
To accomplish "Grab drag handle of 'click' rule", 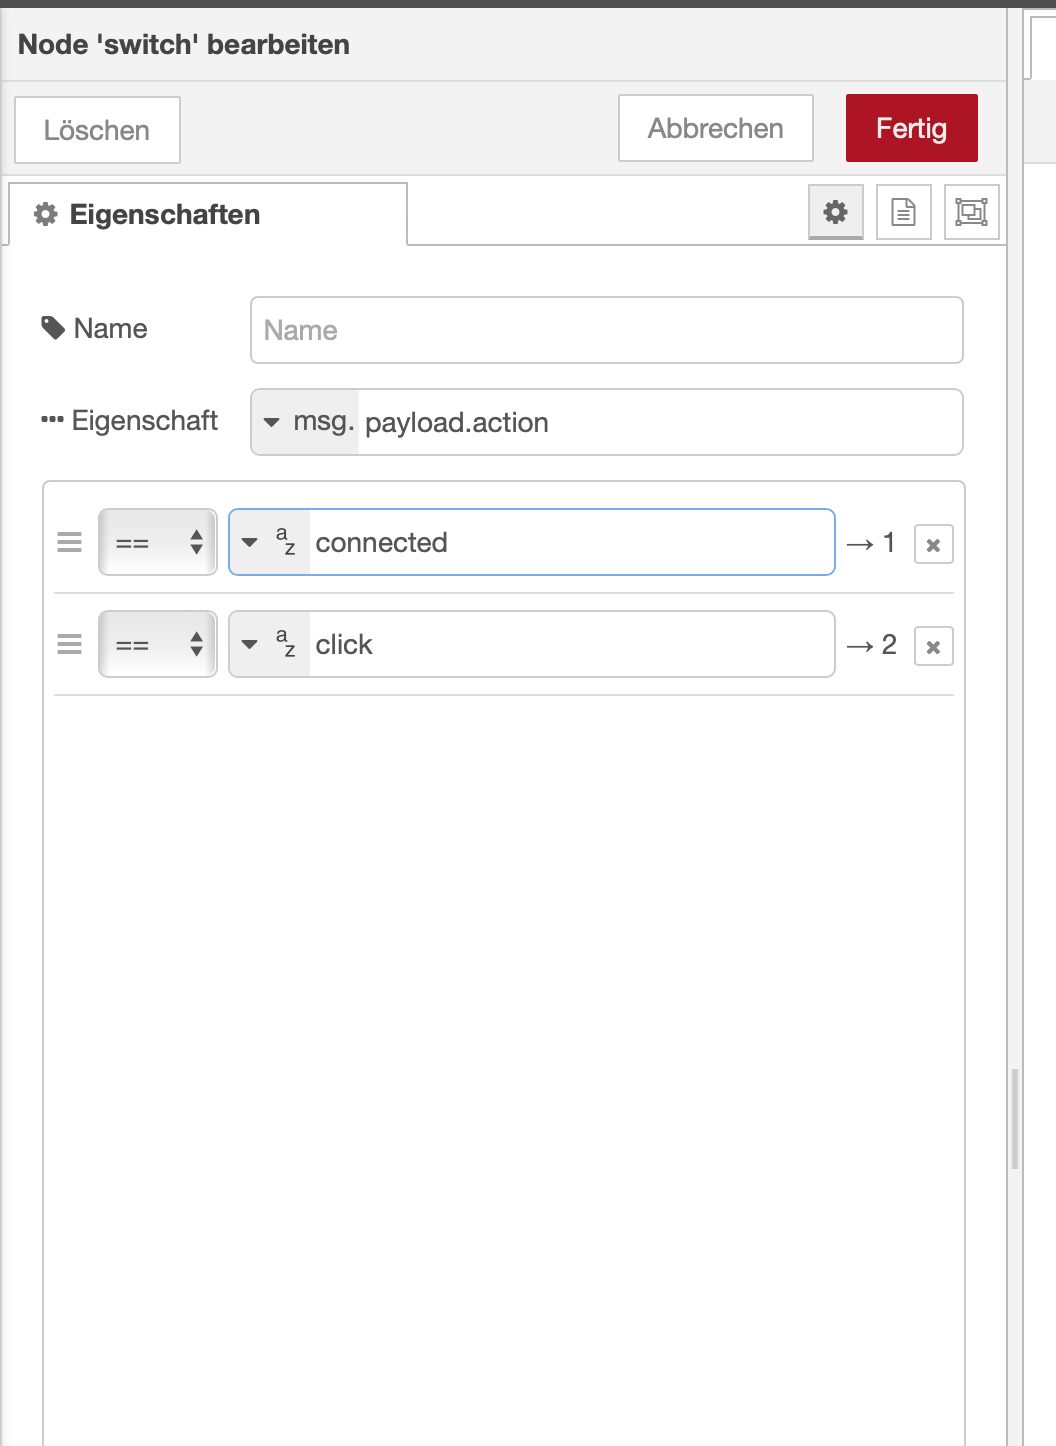I will pos(70,645).
